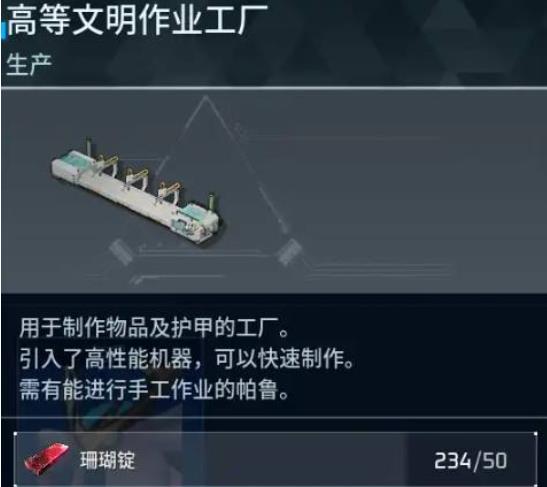Click the text 需有能进行手工作业的帕鲁

(153, 389)
